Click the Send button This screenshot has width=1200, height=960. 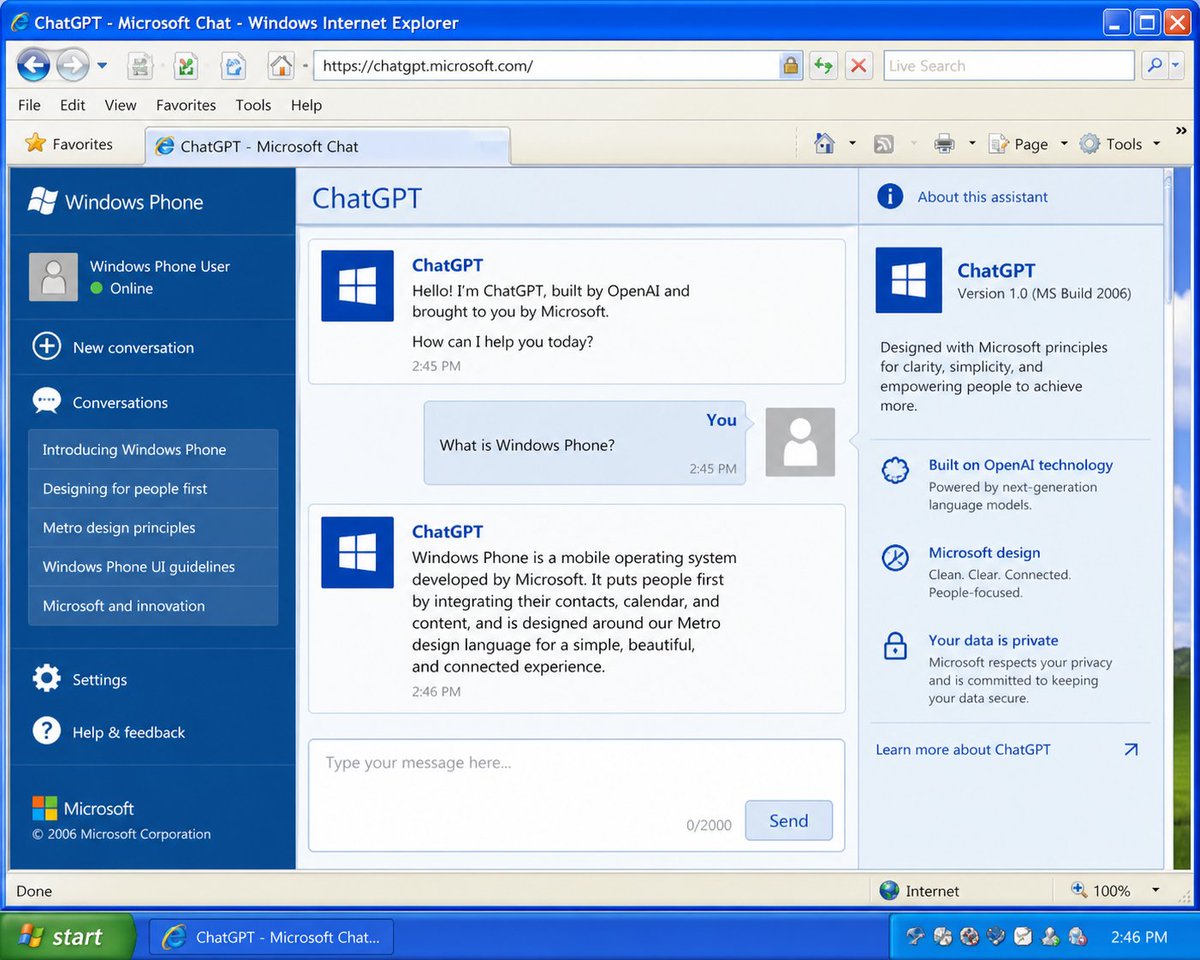coord(789,820)
